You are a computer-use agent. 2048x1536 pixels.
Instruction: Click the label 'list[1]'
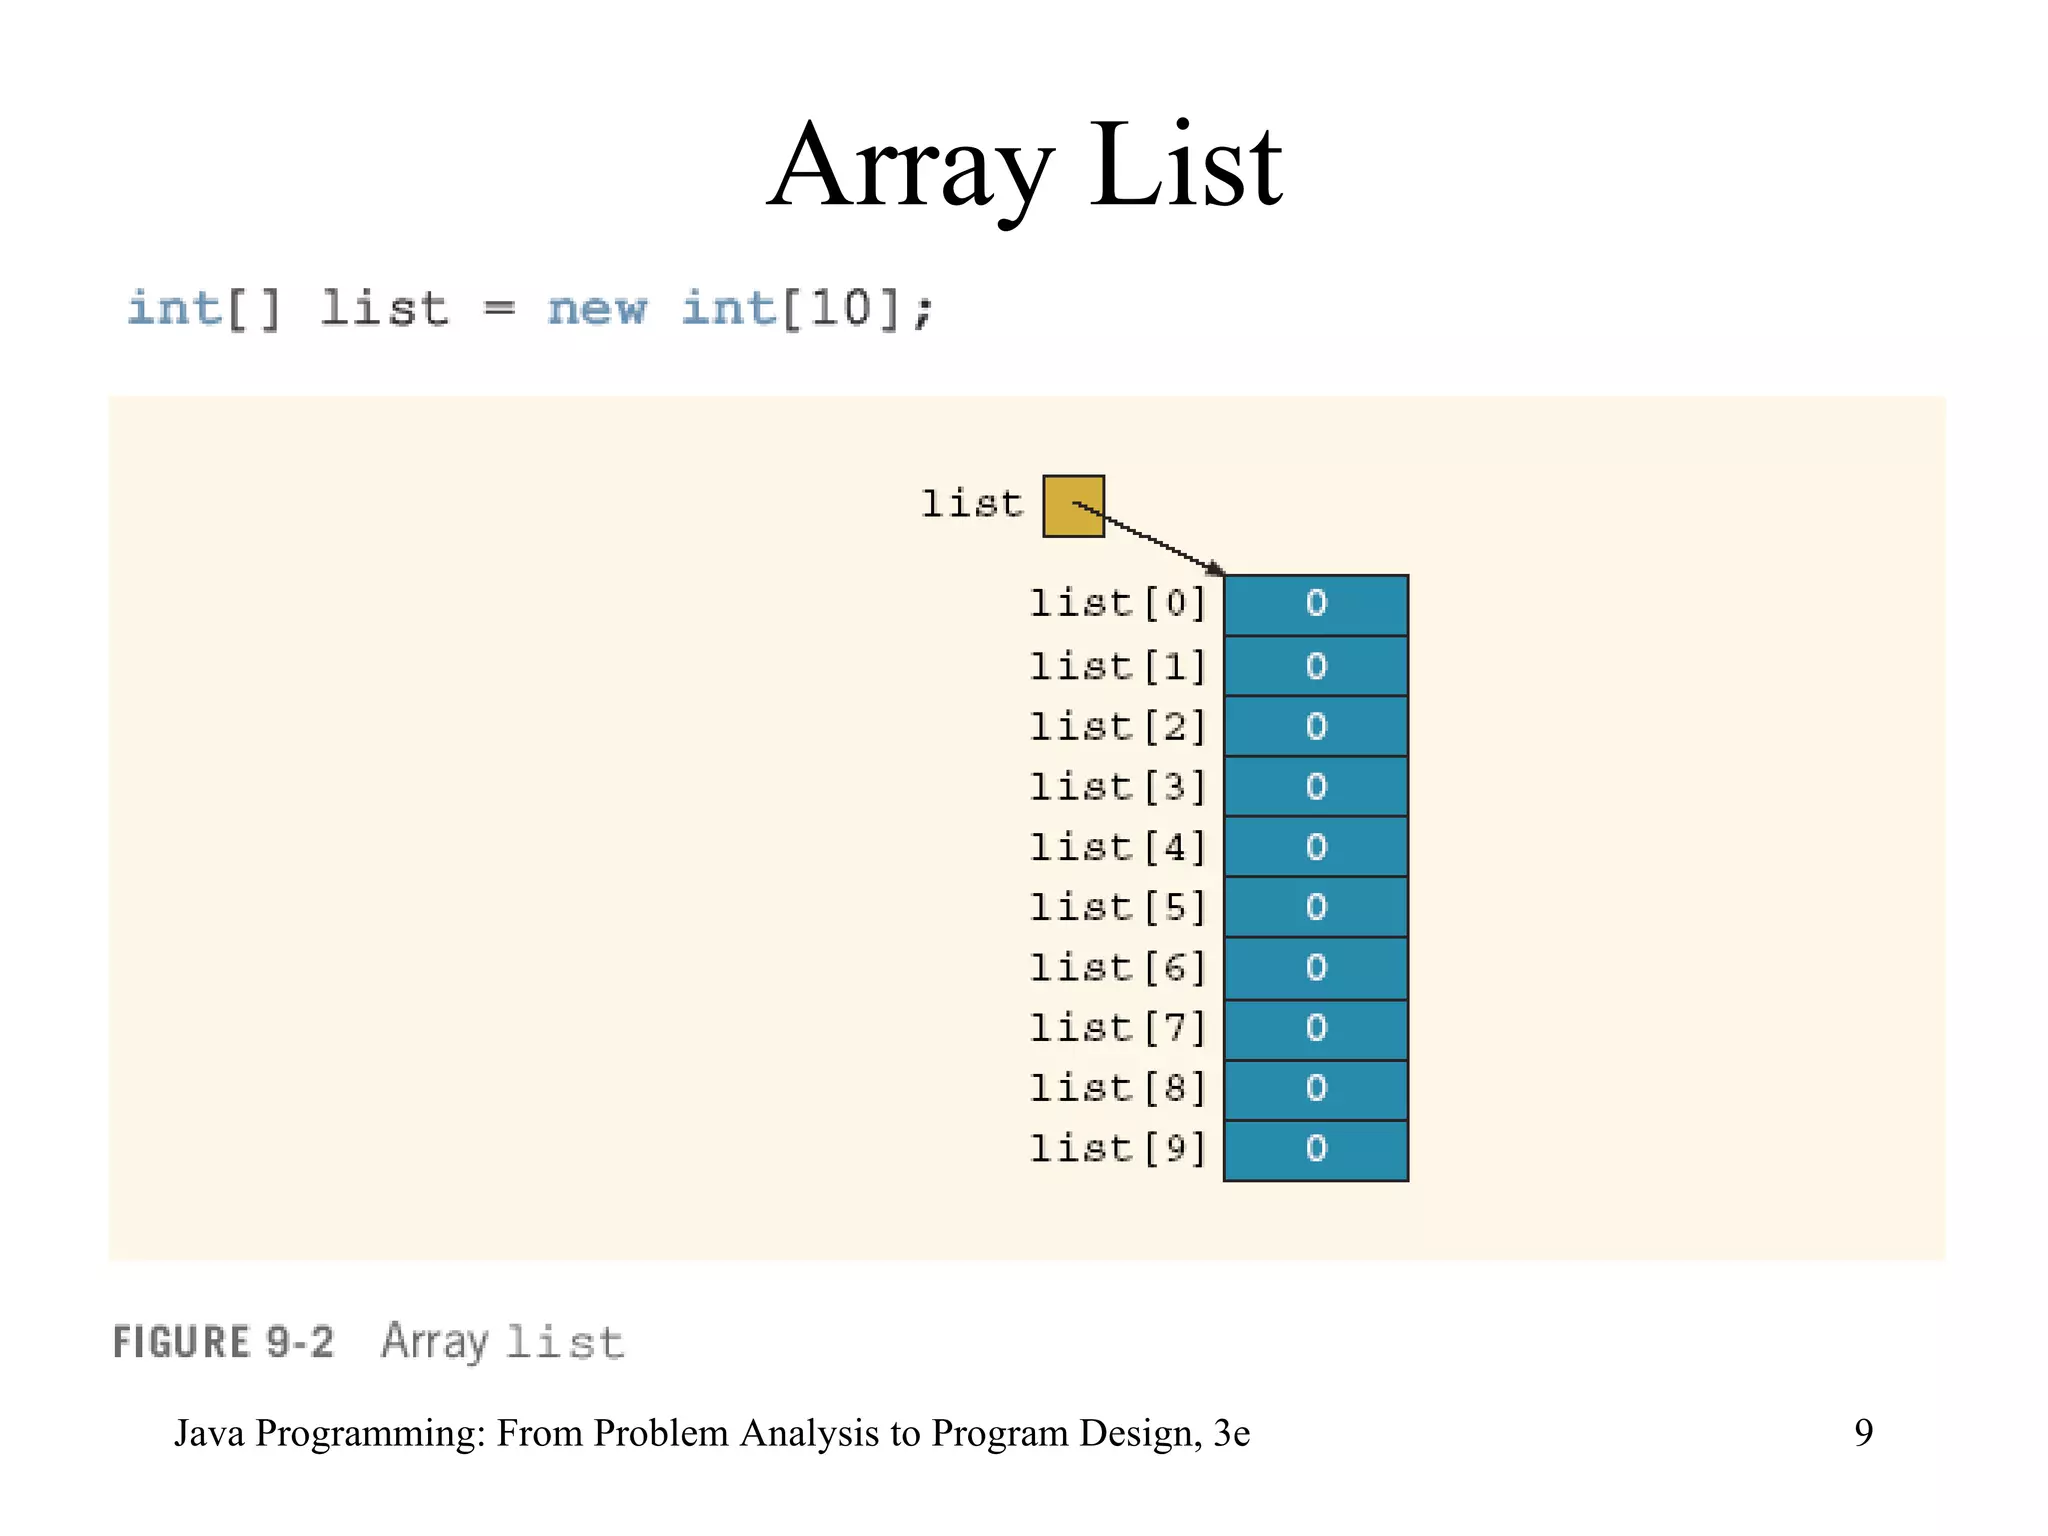click(x=1118, y=666)
